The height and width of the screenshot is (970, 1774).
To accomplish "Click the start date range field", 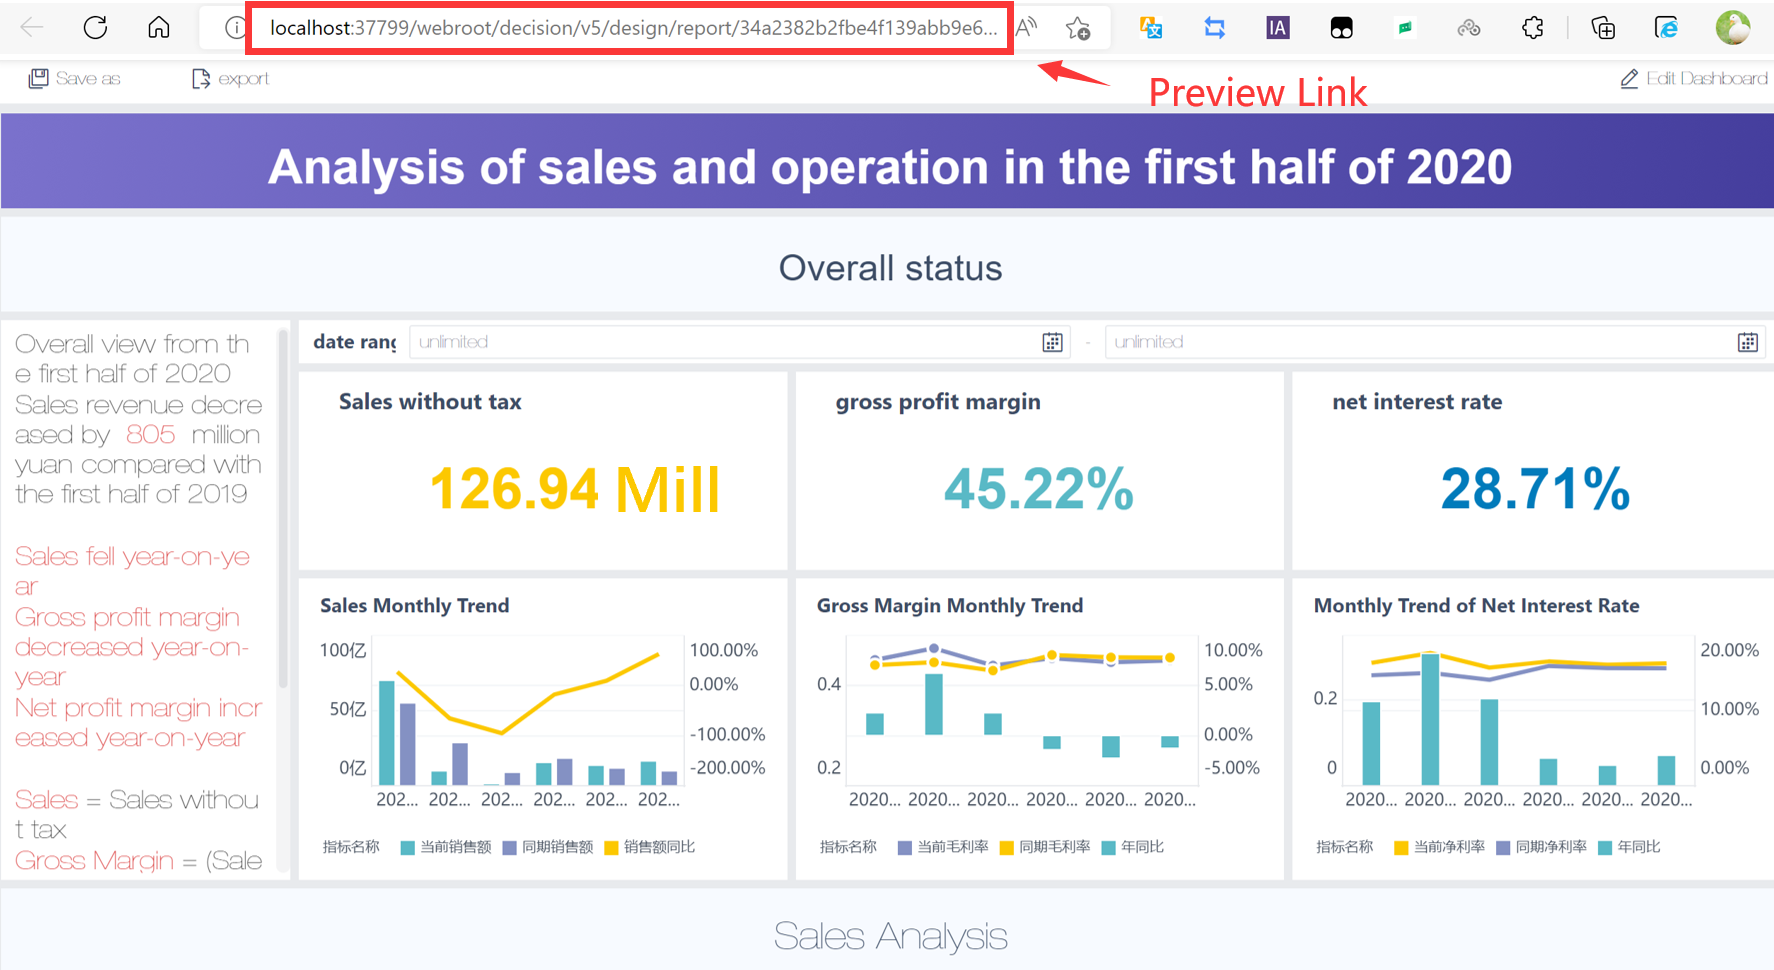I will click(739, 342).
